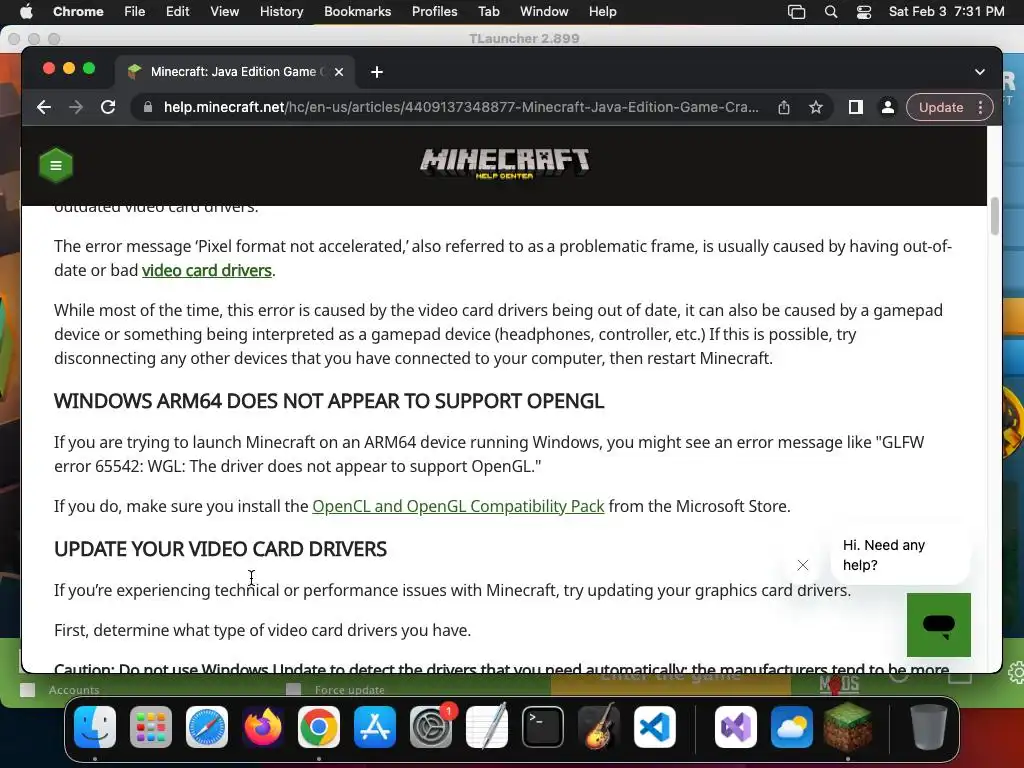Open Firefox from the Dock
This screenshot has width=1024, height=768.
(x=263, y=726)
